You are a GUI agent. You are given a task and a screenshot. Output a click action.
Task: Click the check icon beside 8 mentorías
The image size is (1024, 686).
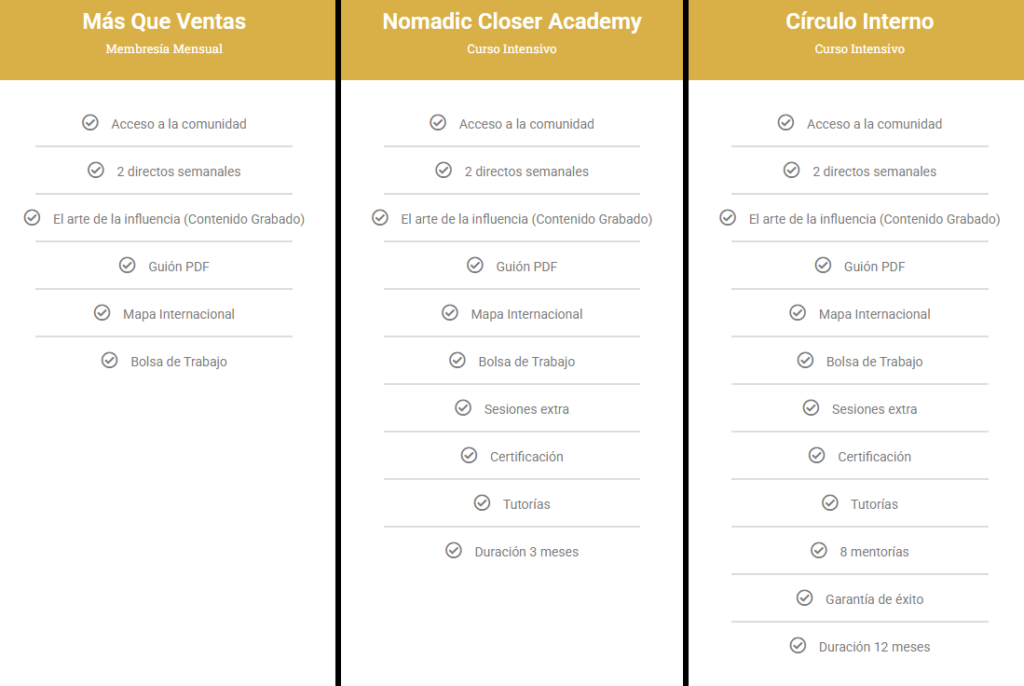tap(818, 550)
